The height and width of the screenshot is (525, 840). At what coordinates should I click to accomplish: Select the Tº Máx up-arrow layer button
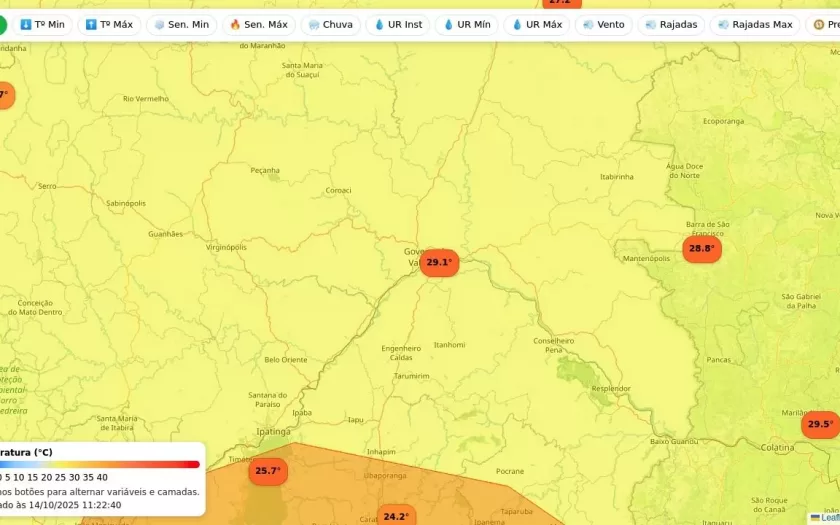click(109, 24)
